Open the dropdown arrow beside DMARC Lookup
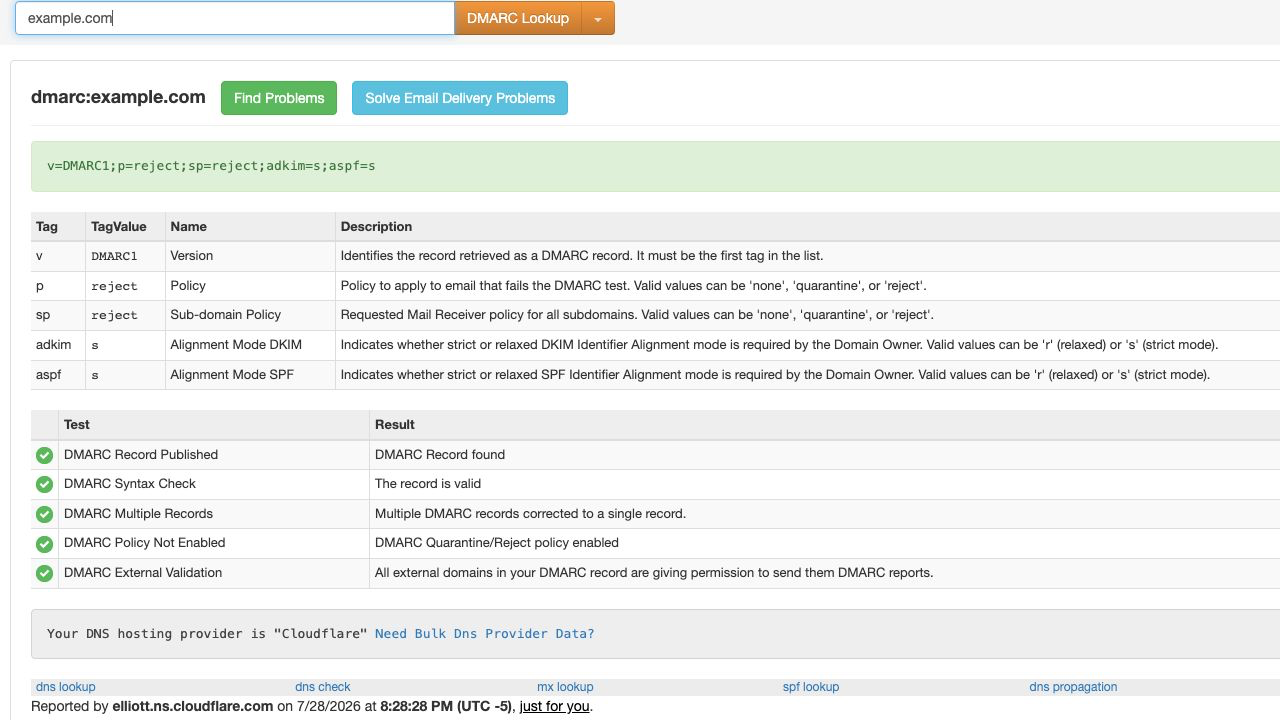Screen dimensions: 1280x720 (x=598, y=18)
